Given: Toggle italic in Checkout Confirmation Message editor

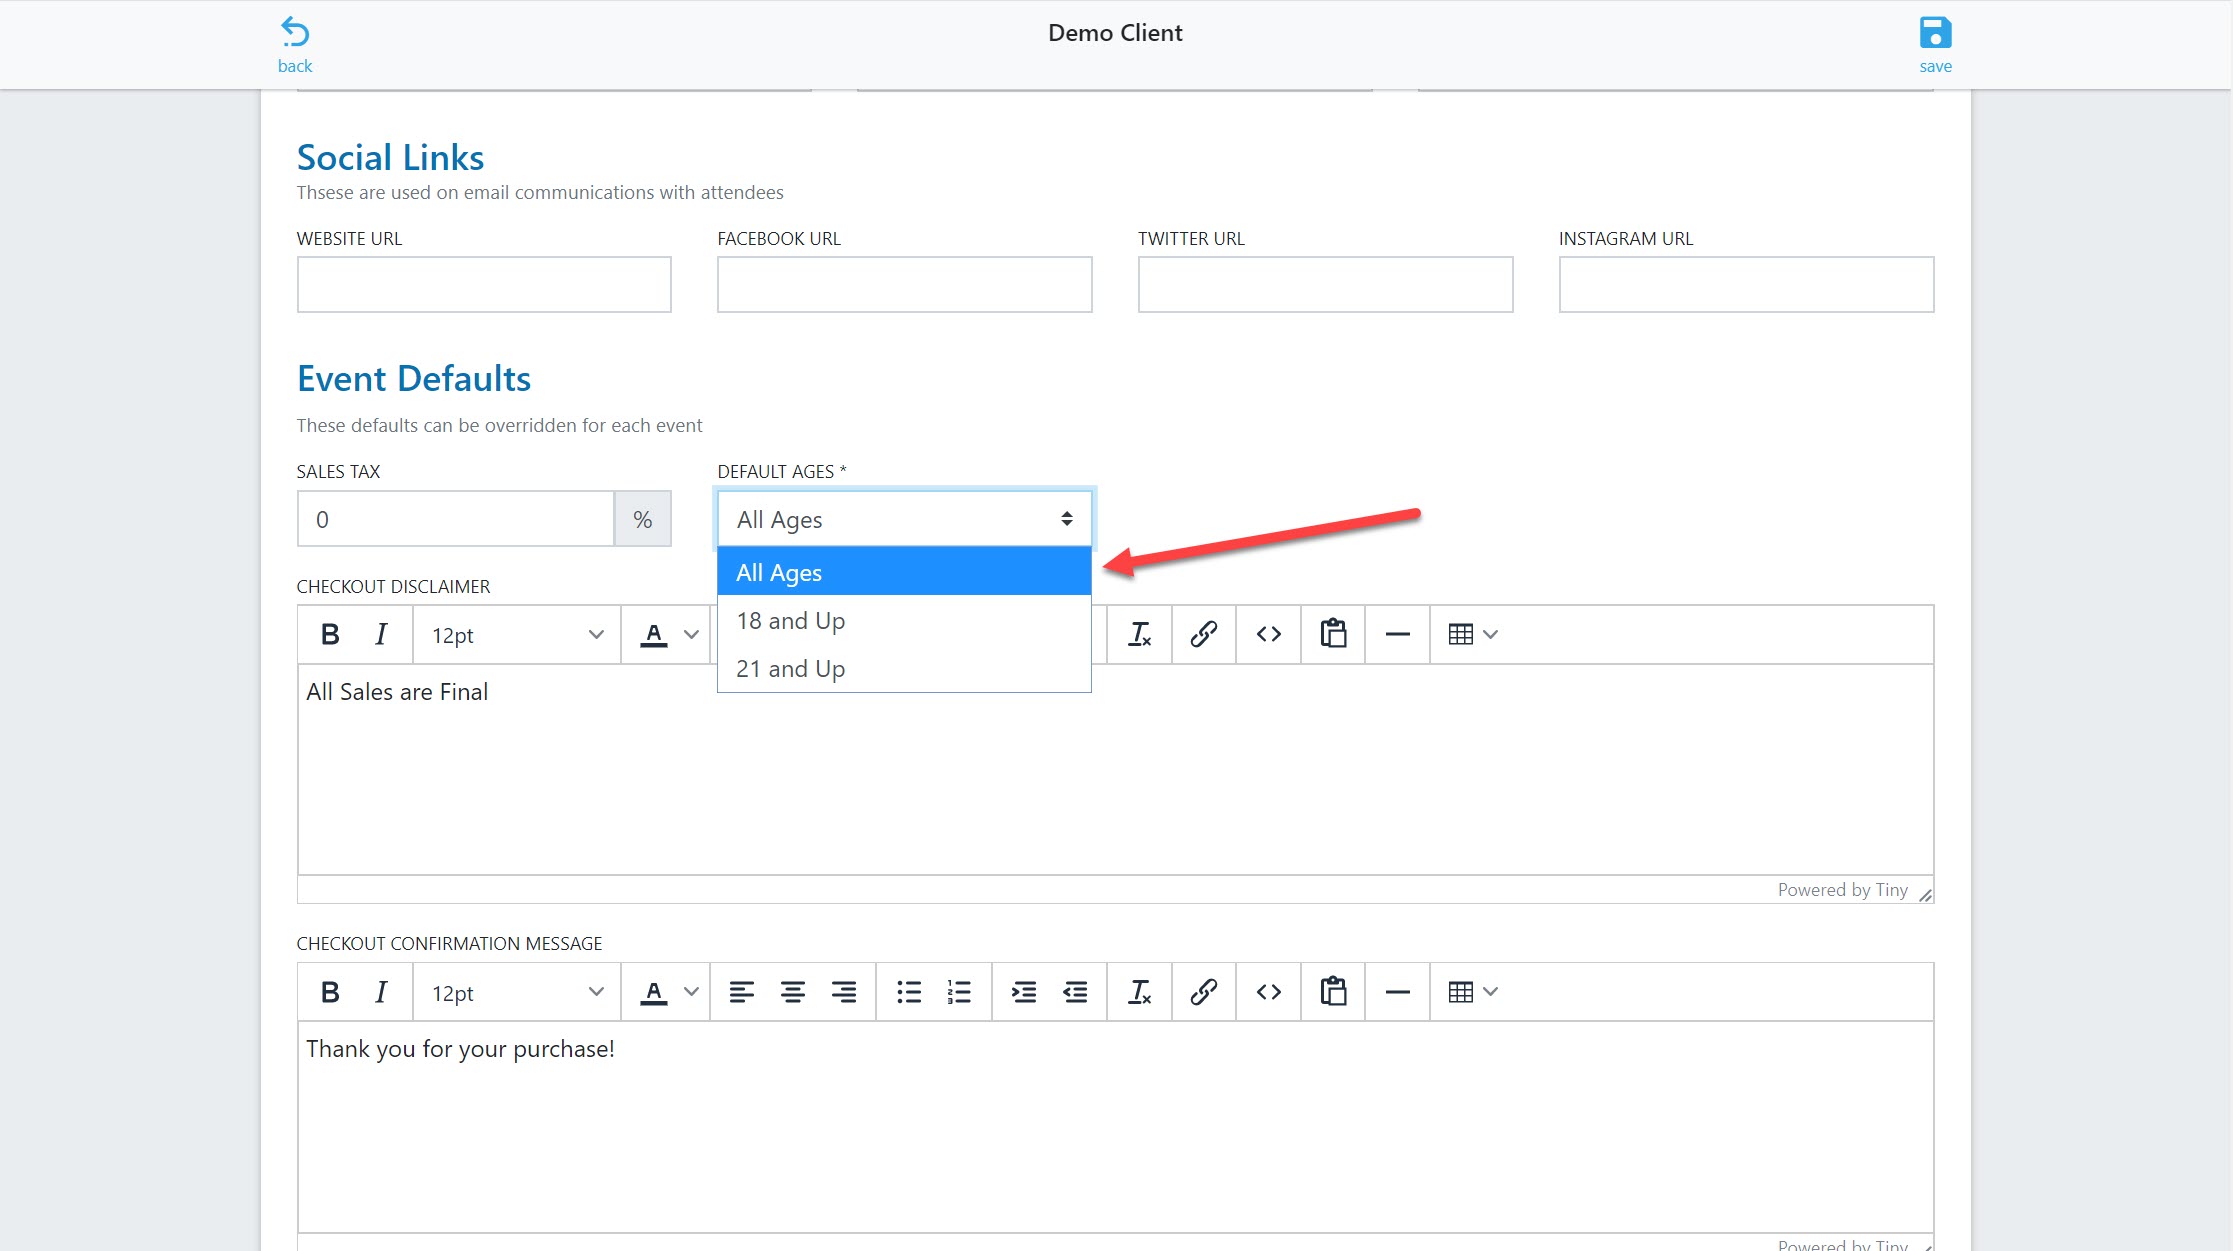Looking at the screenshot, I should tap(381, 992).
